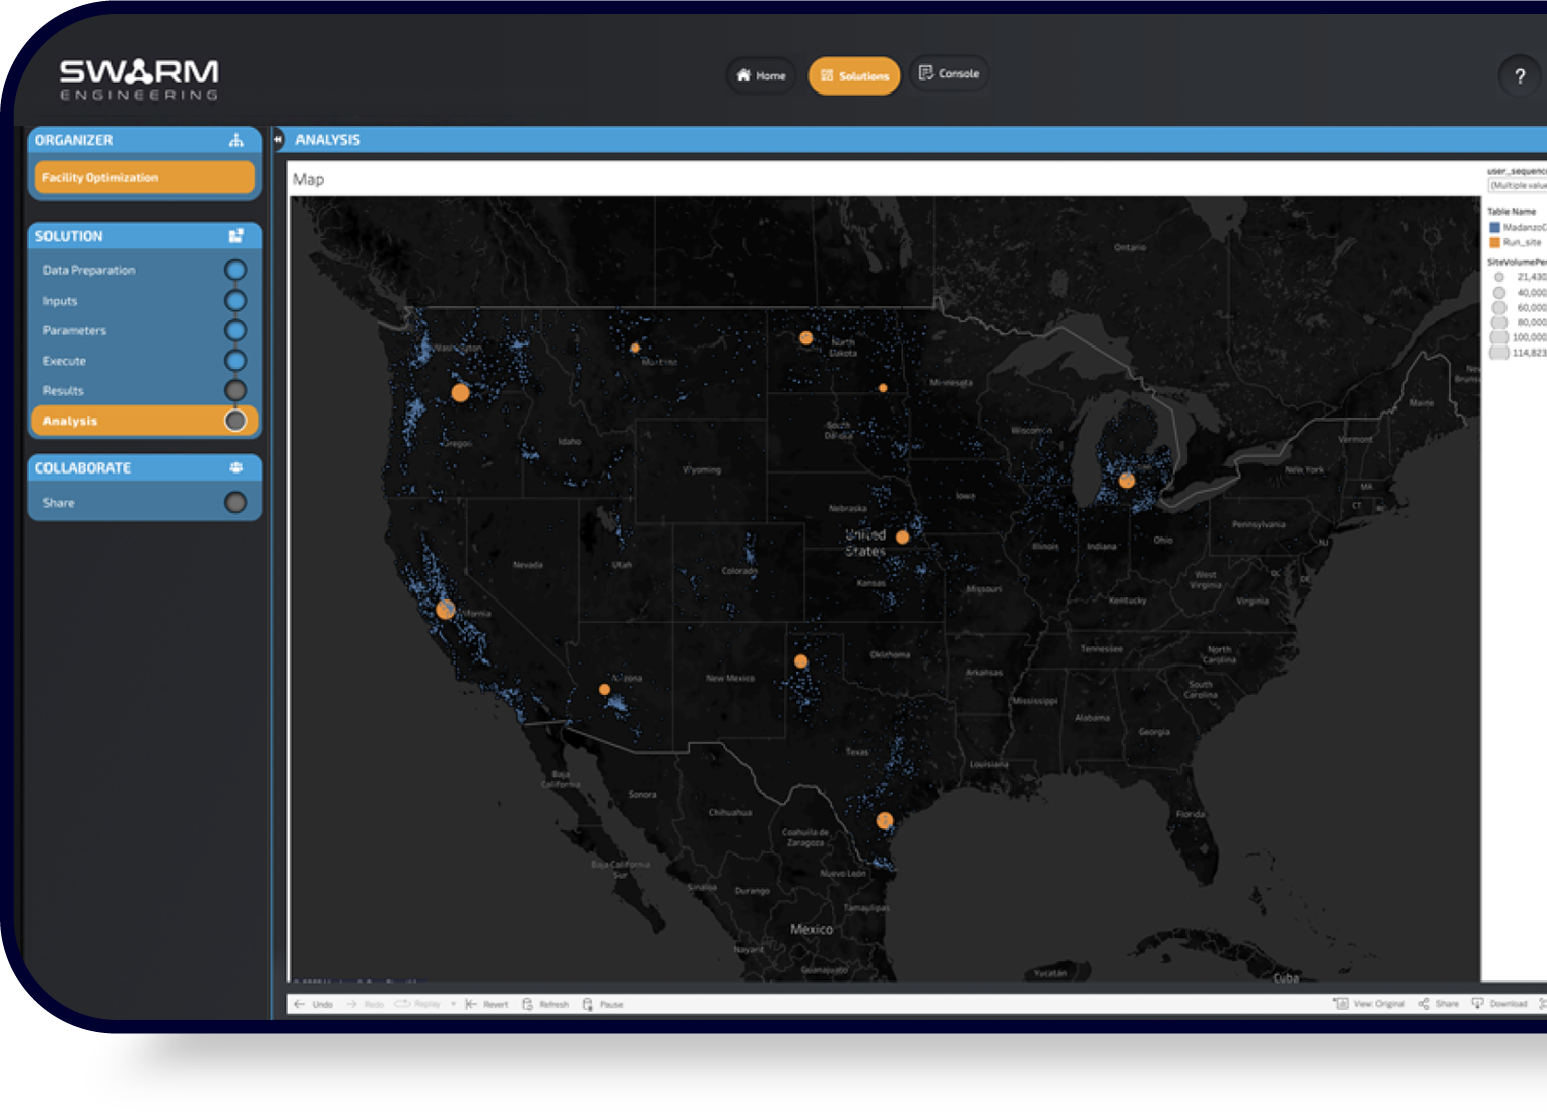Image resolution: width=1547 pixels, height=1114 pixels.
Task: Click the orange marker near United States label
Action: [x=902, y=537]
